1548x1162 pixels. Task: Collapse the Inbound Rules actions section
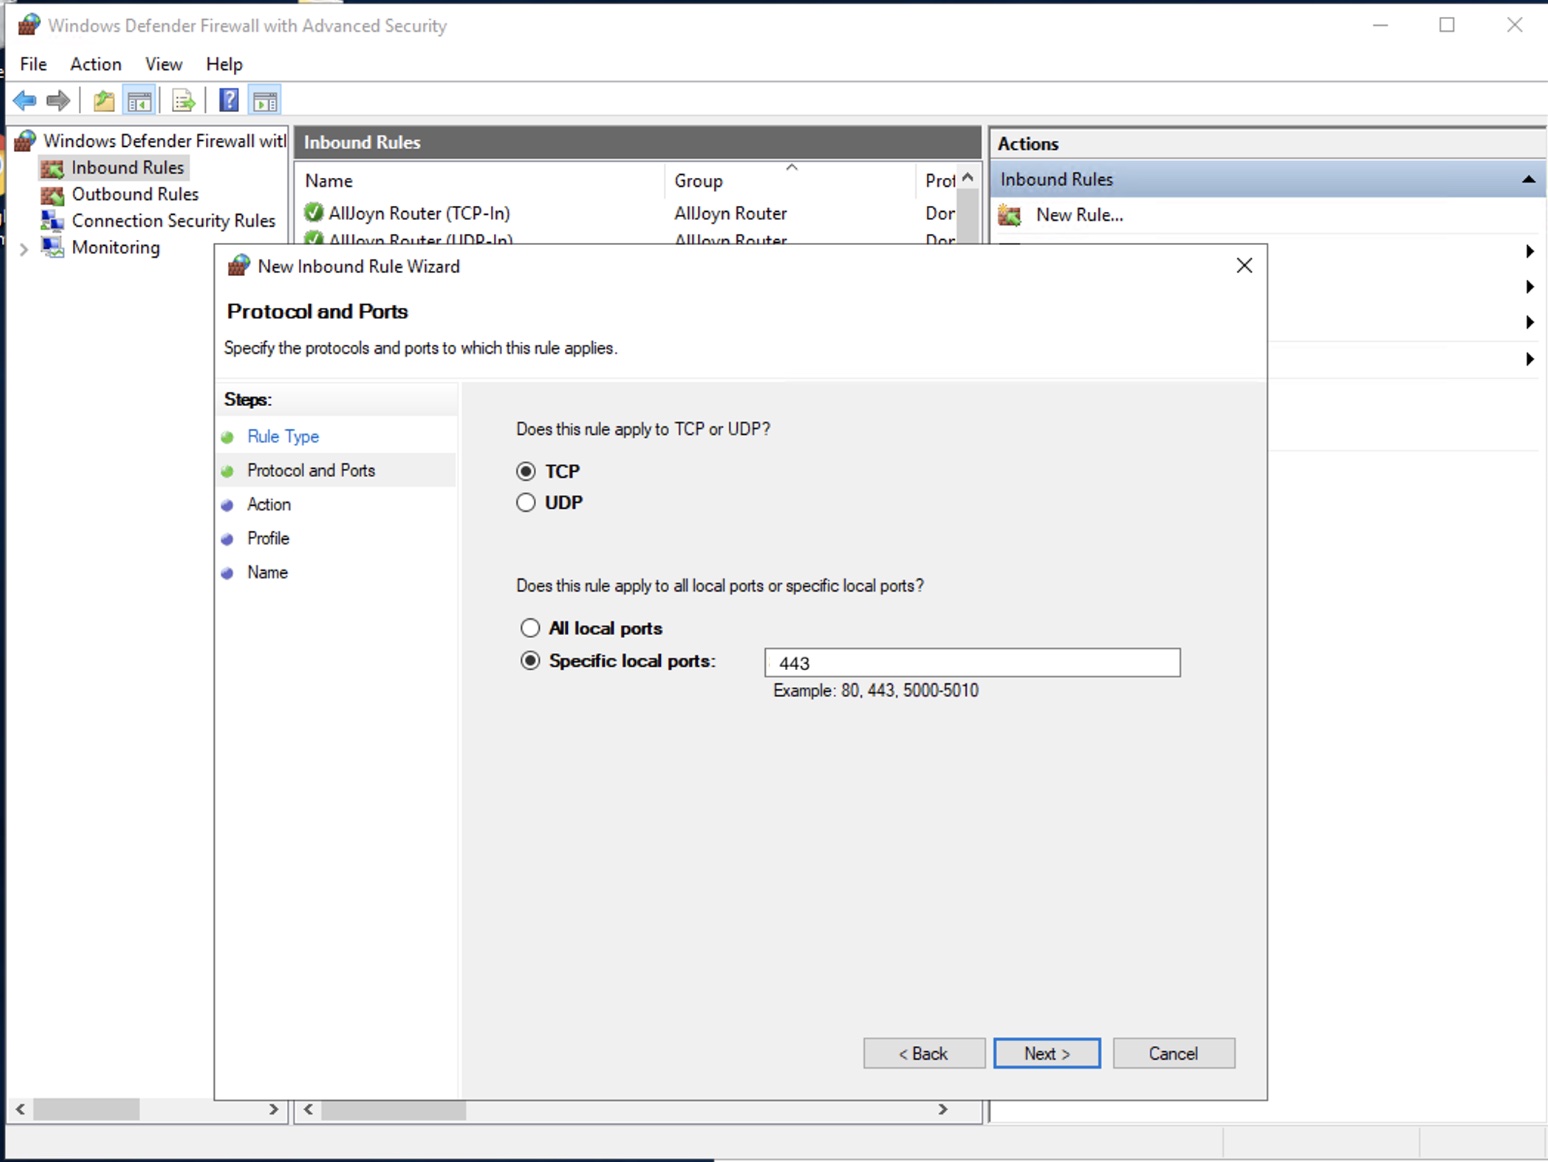(1528, 180)
